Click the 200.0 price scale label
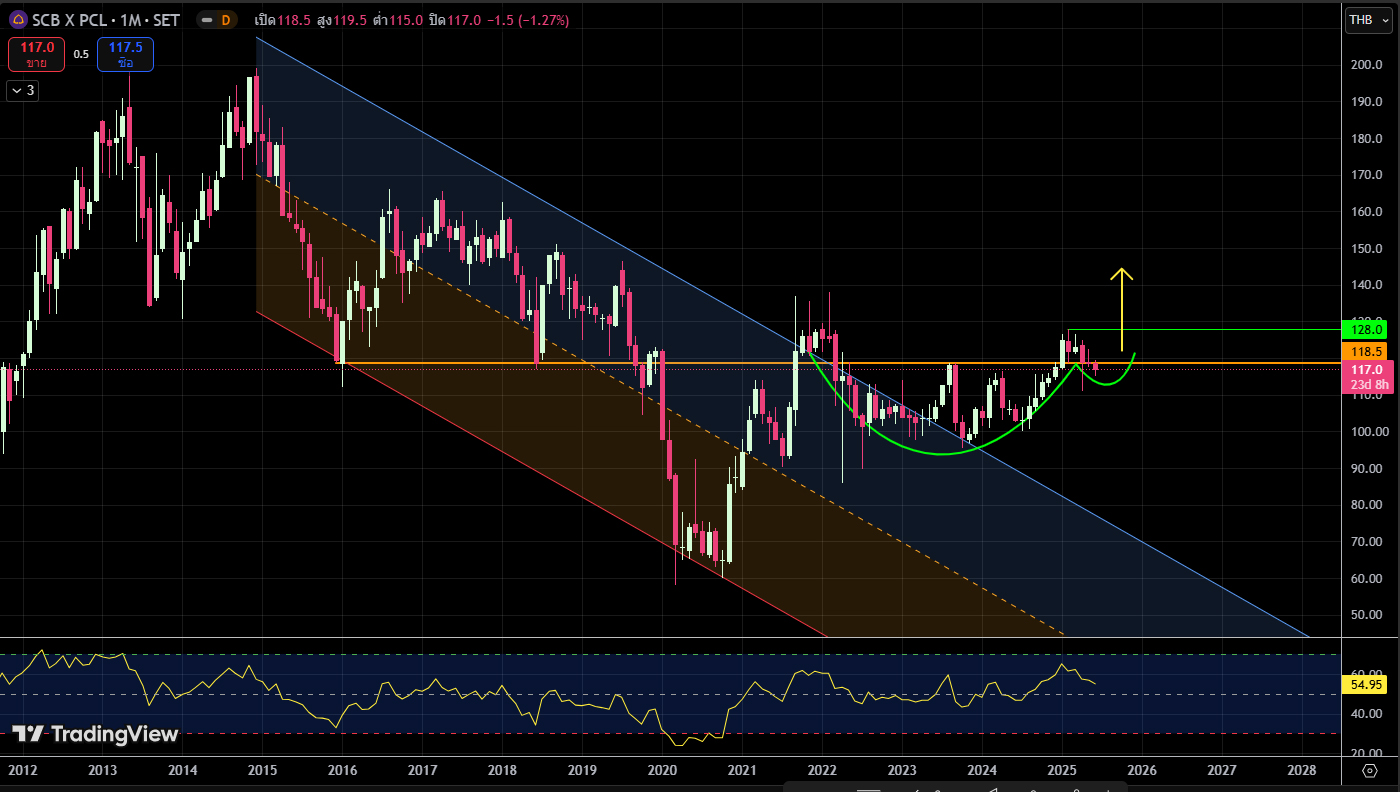The width and height of the screenshot is (1400, 792). point(1365,65)
